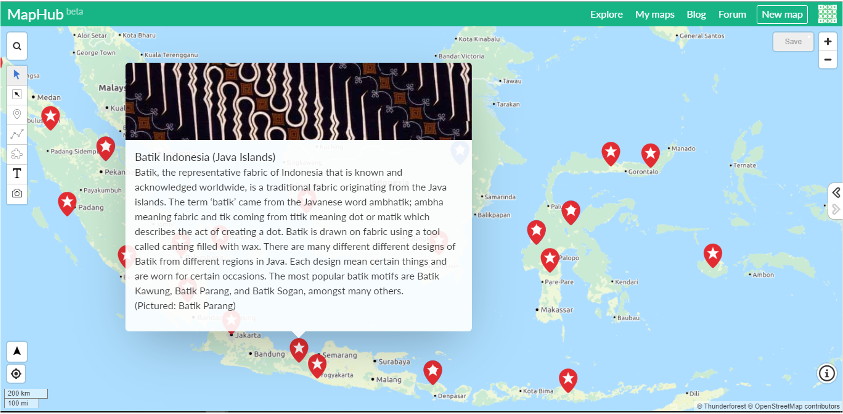
Task: Open the map search tool
Action: [17, 46]
